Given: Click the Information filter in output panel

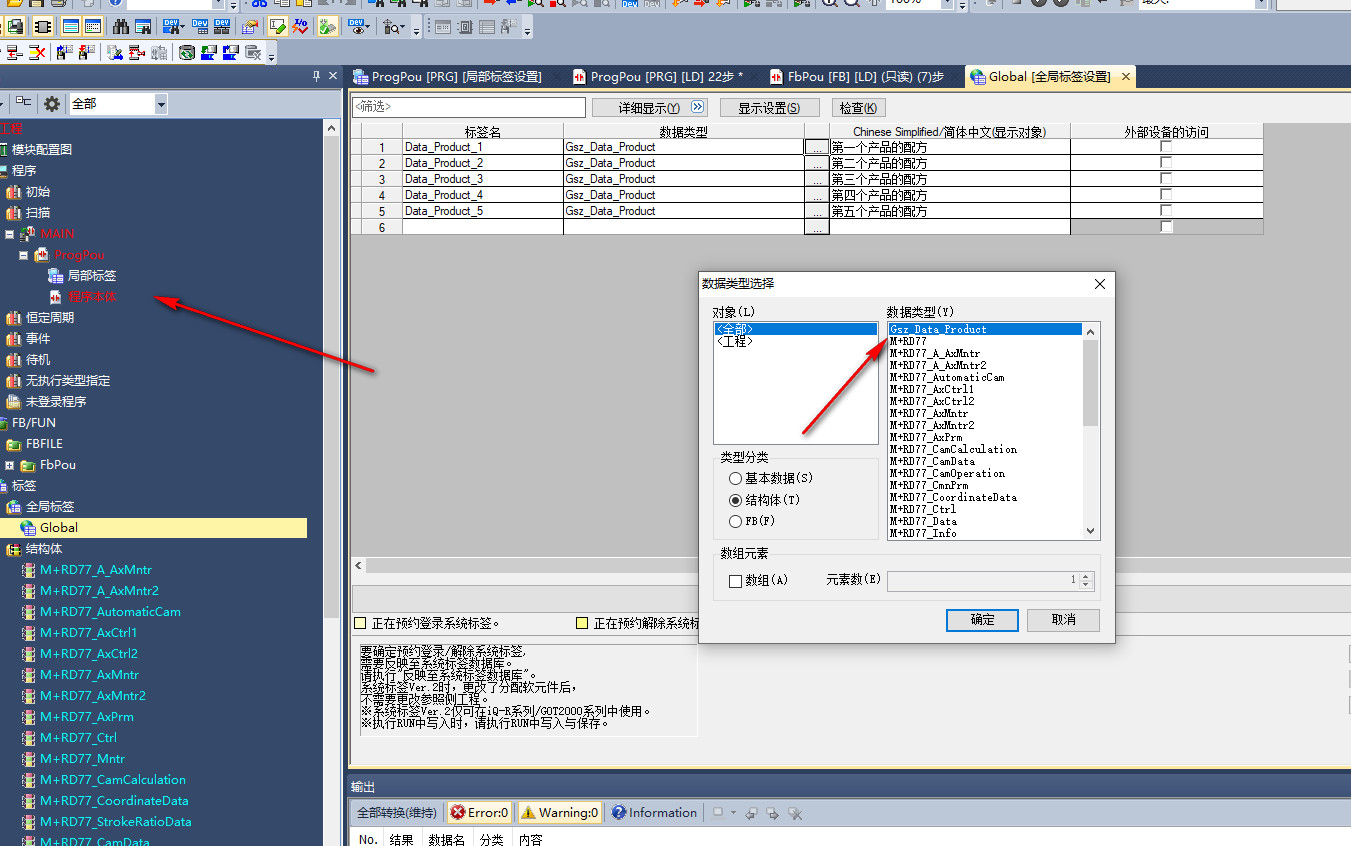Looking at the screenshot, I should tap(654, 813).
